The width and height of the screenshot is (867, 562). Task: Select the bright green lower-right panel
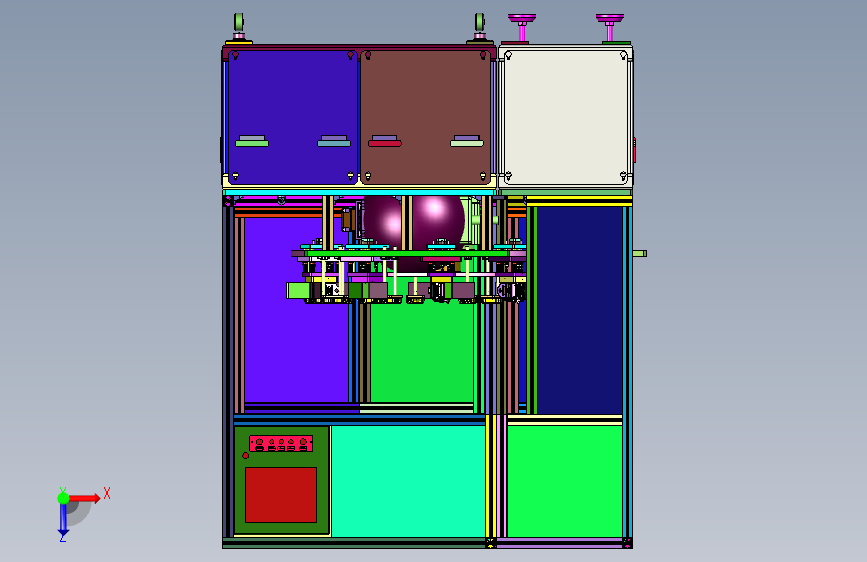[x=565, y=481]
